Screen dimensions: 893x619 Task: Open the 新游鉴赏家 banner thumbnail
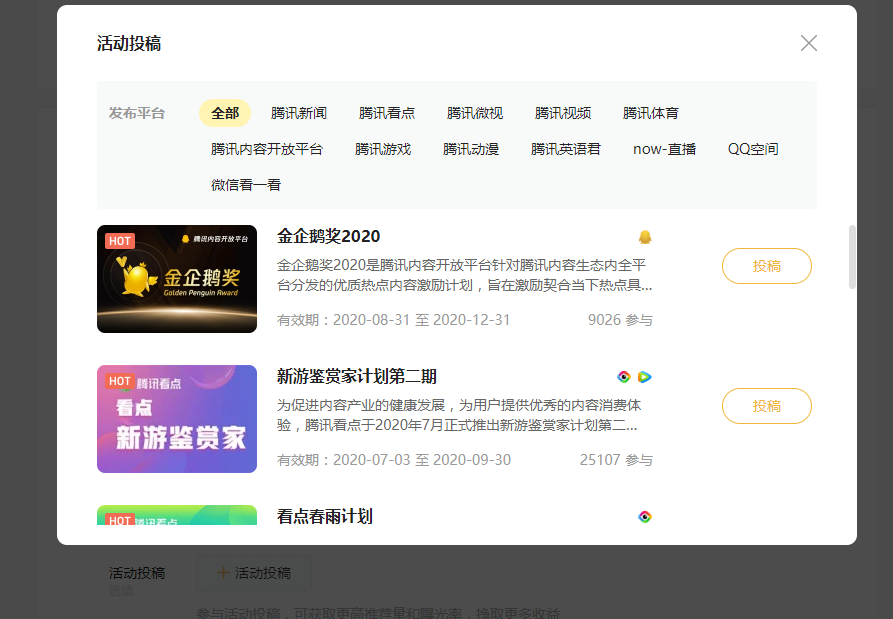click(x=177, y=419)
